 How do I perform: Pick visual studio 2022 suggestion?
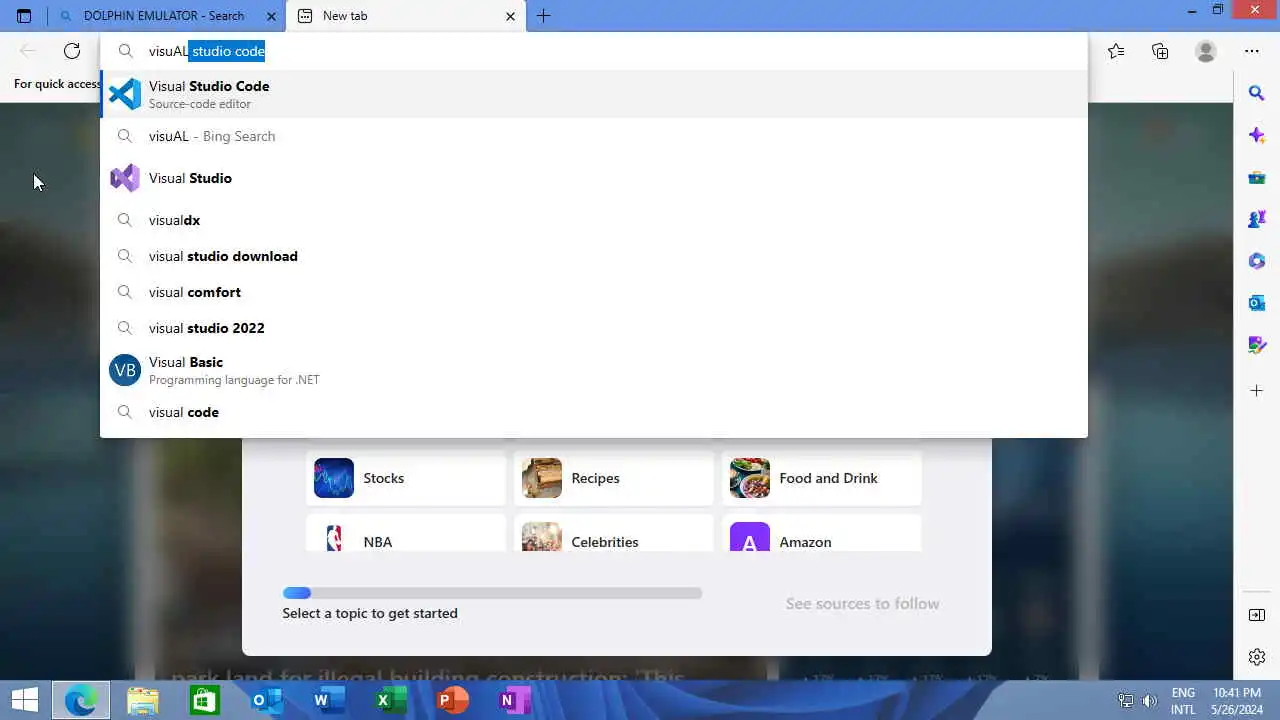click(594, 328)
